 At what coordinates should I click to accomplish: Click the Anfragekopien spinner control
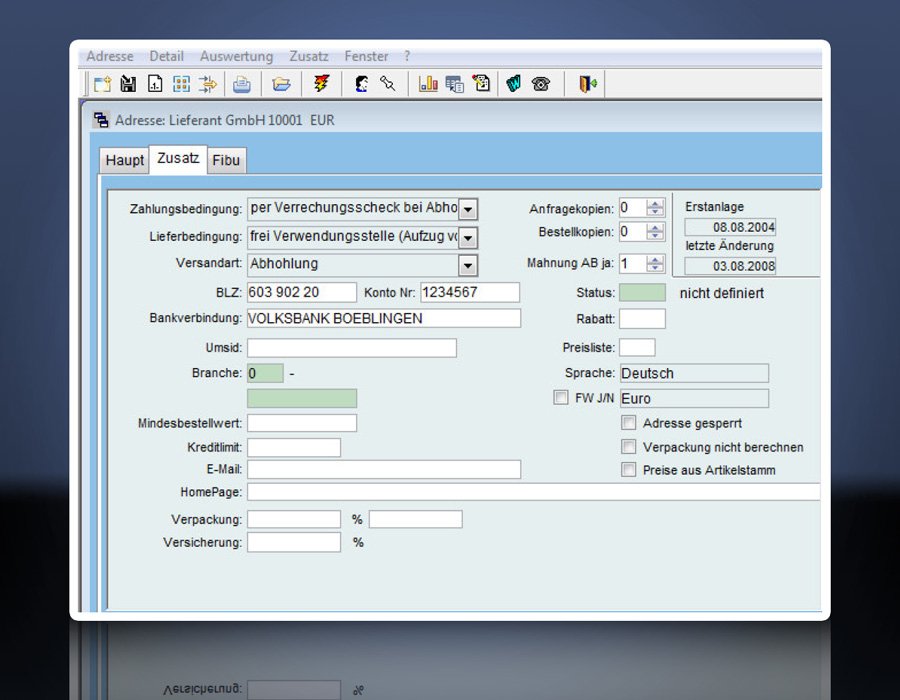[x=655, y=208]
